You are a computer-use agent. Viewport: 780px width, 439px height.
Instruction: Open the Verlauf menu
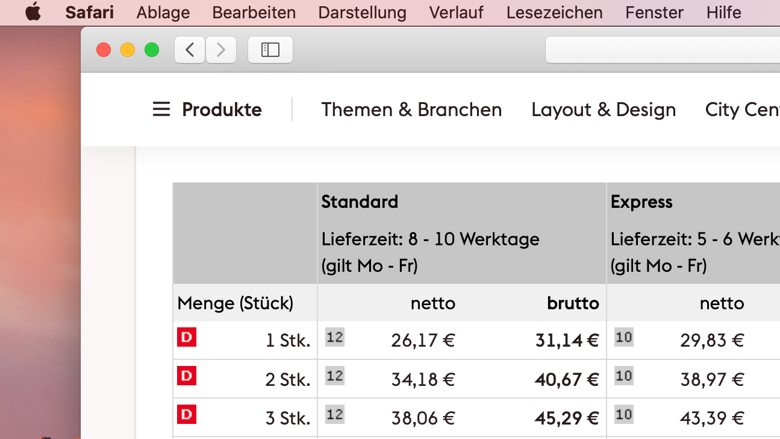click(x=456, y=12)
